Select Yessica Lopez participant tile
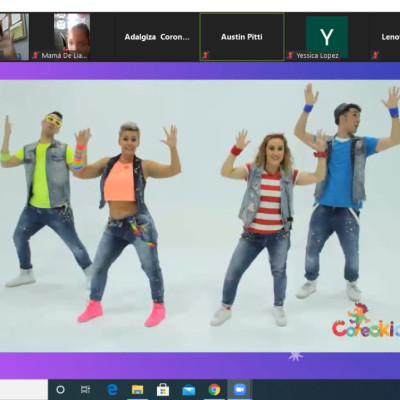Screen dimensions: 400x400 pos(327,37)
